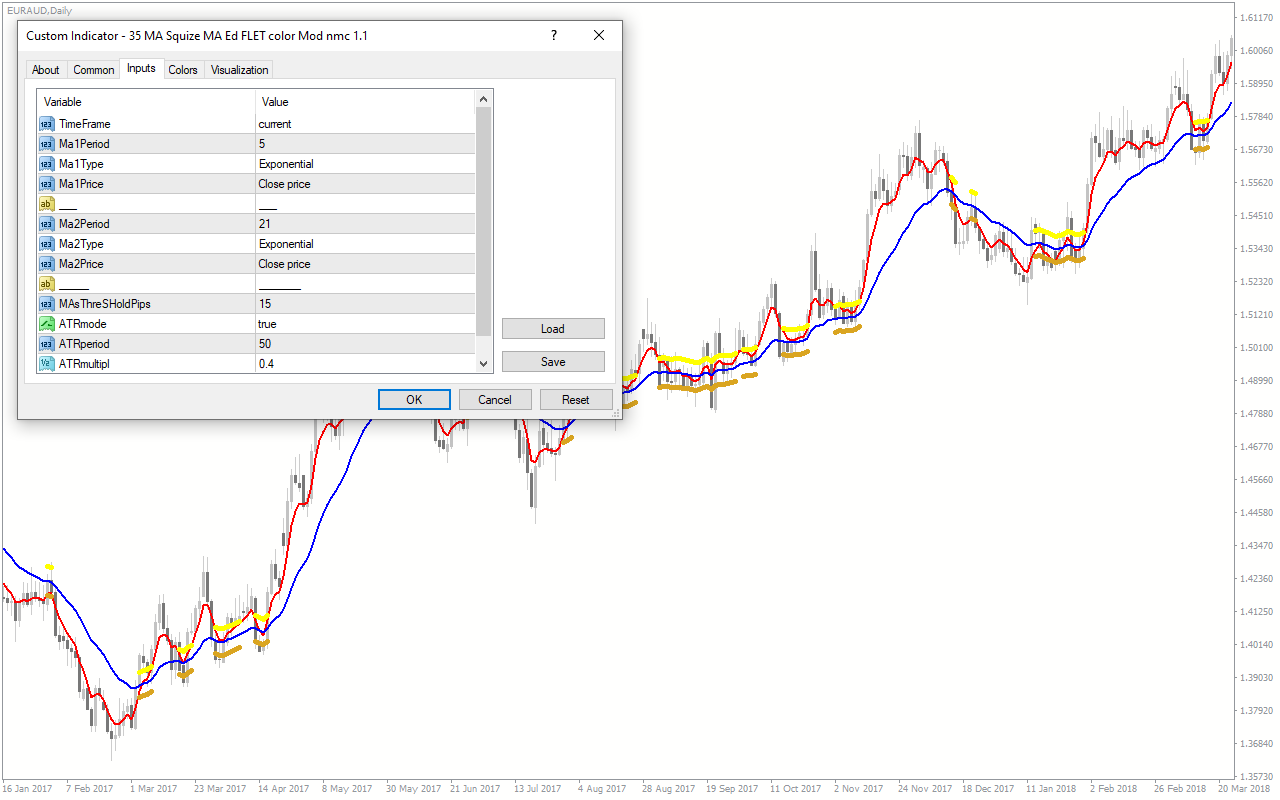
Task: Click the '14 Apr 2017' date axis label
Action: 283,789
